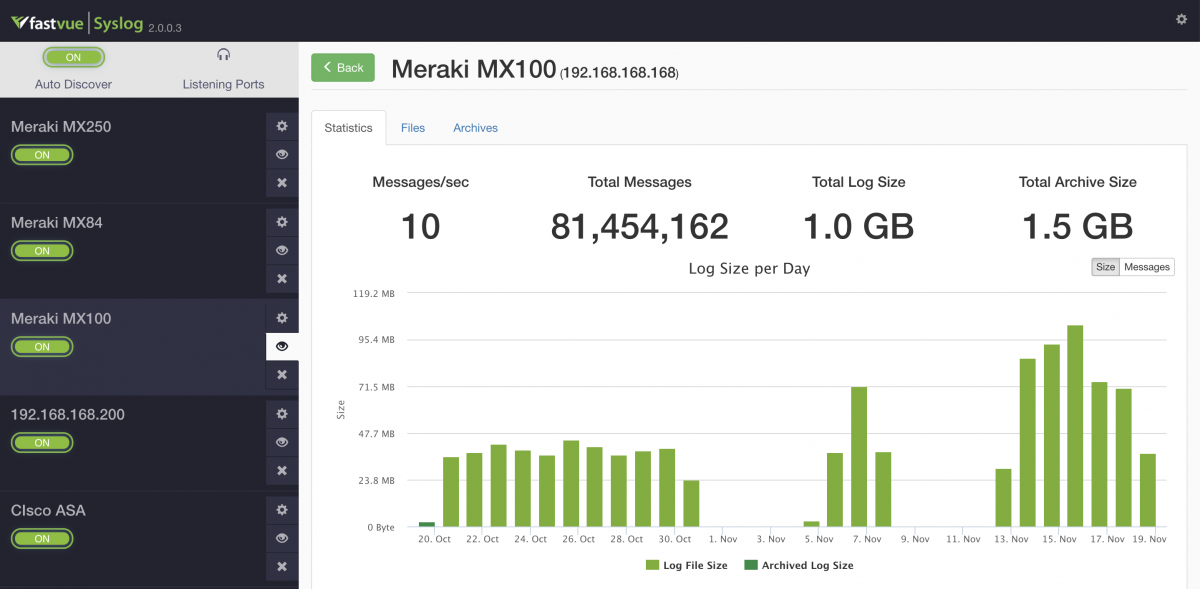Open the Archives tab
This screenshot has height=589, width=1200.
click(475, 127)
